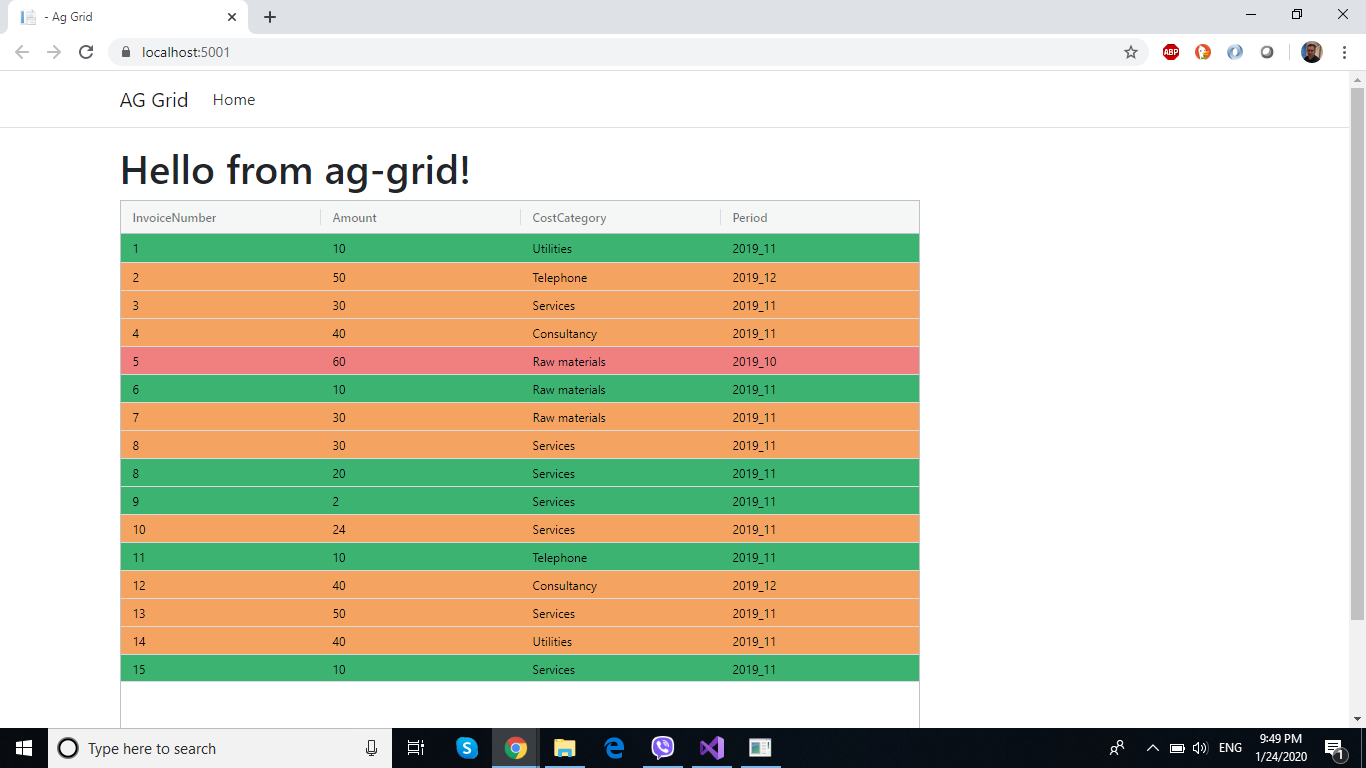This screenshot has width=1366, height=768.
Task: Click the AdBlock Plus extension icon
Action: pos(1170,51)
